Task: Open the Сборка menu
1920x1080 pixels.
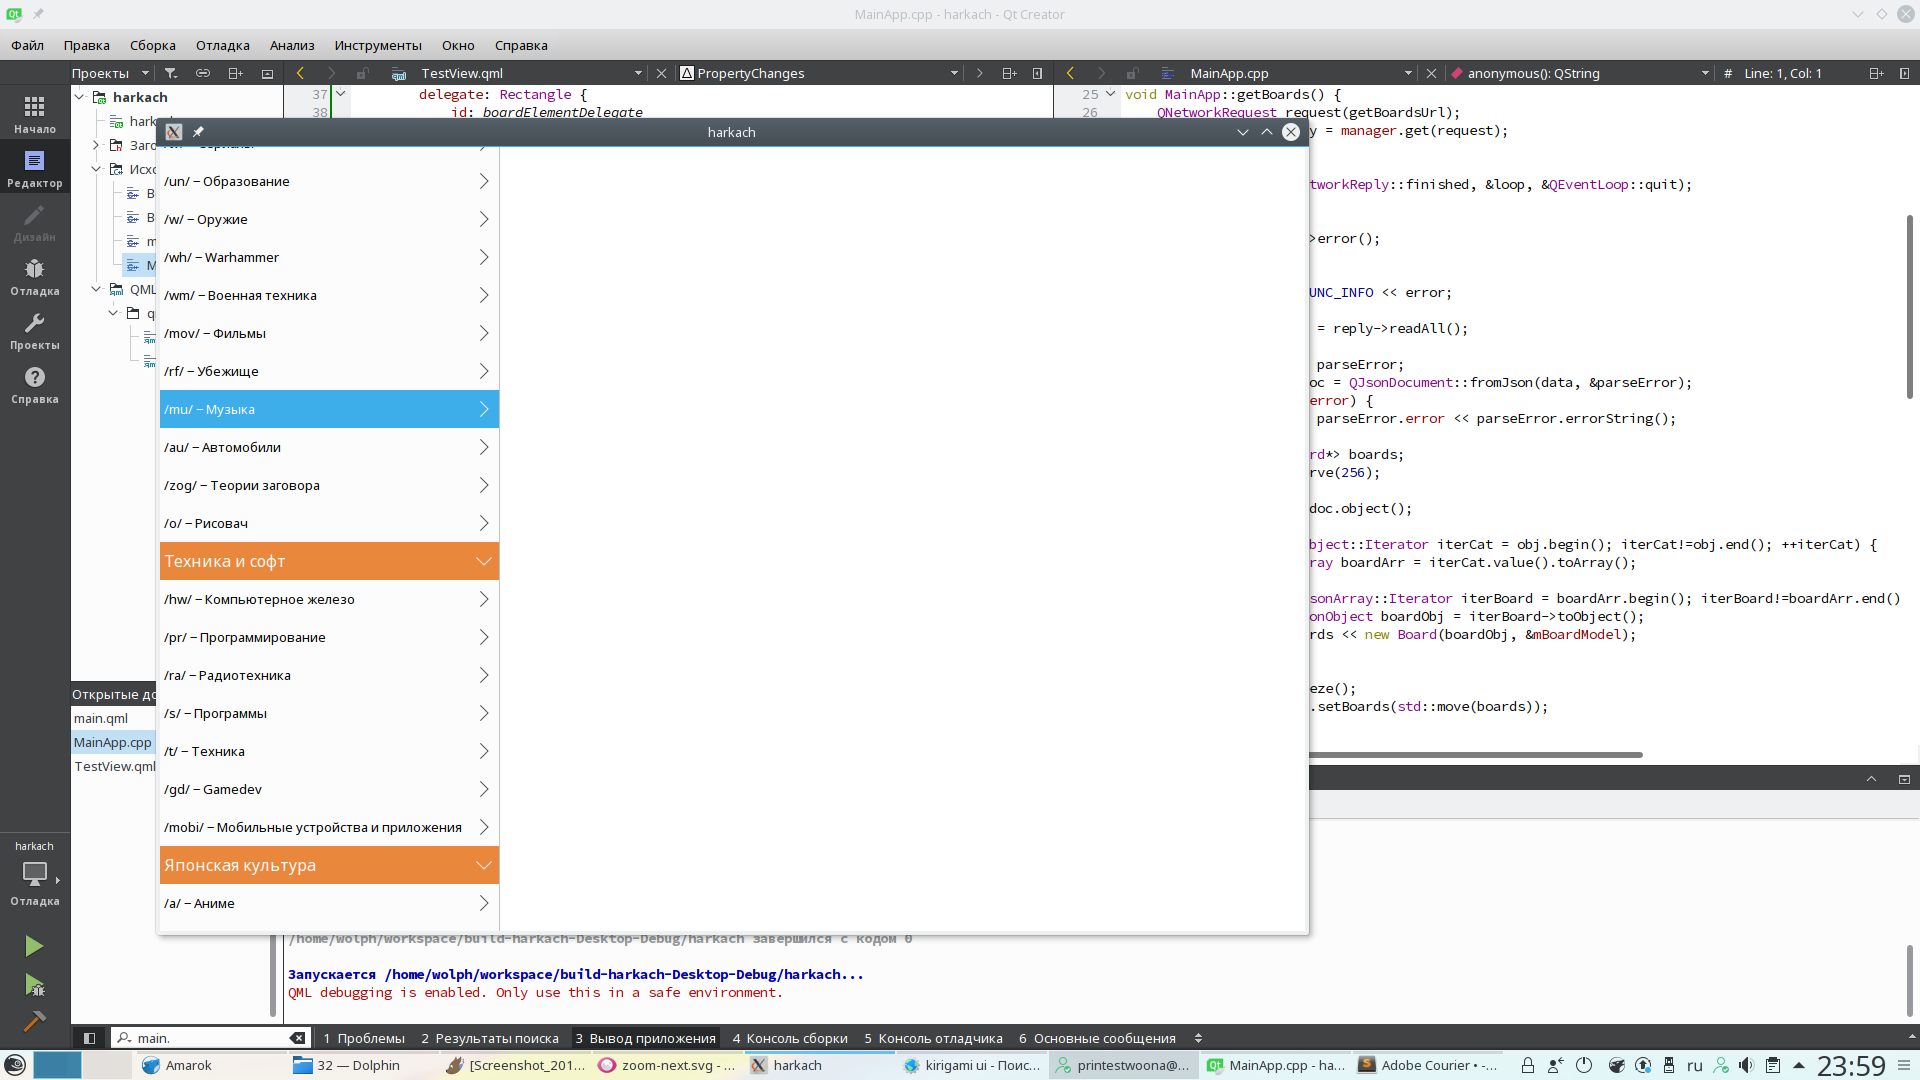Action: 152,45
